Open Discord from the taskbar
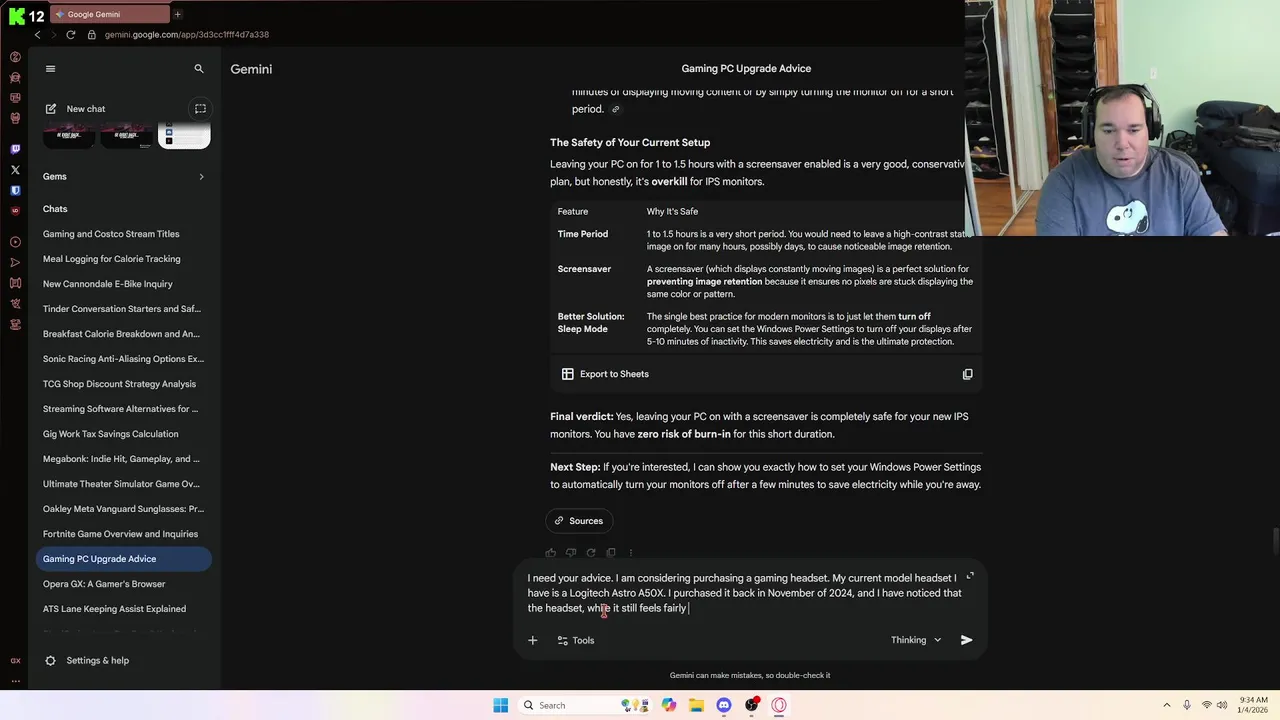Viewport: 1280px width, 720px height. tap(724, 705)
